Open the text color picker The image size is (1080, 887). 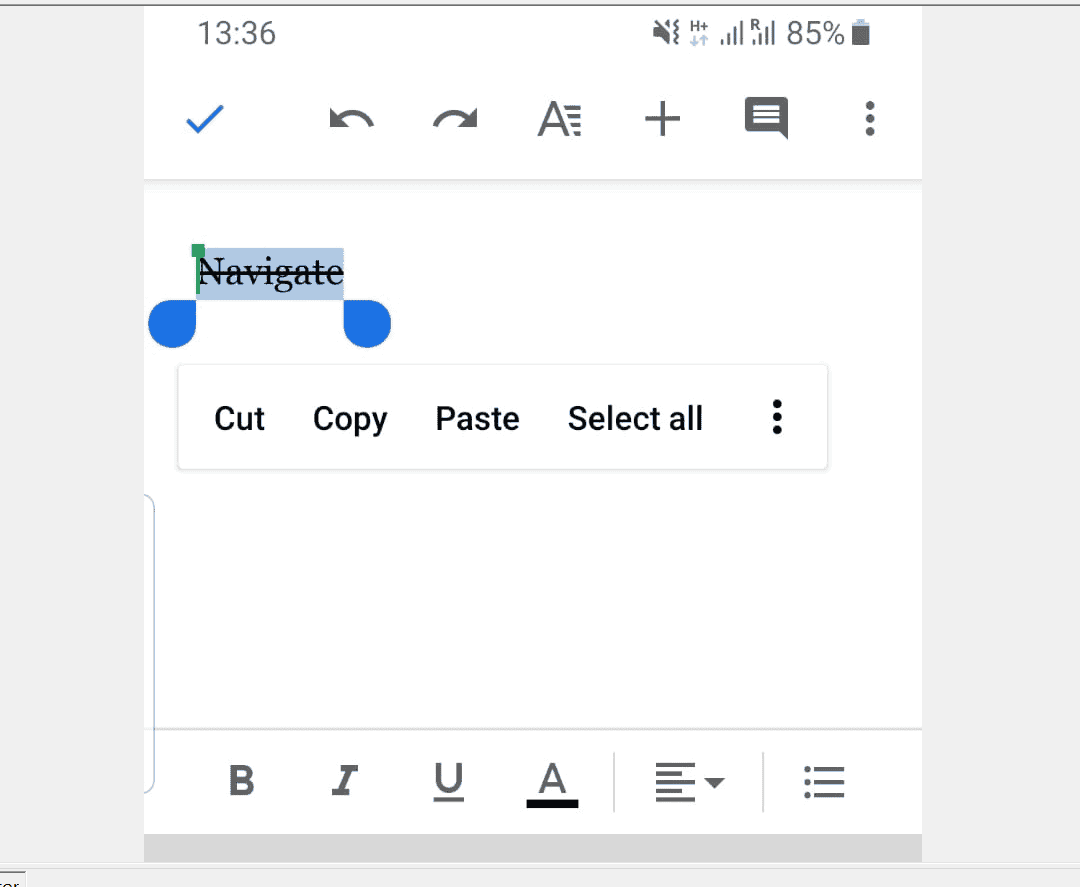click(x=552, y=782)
